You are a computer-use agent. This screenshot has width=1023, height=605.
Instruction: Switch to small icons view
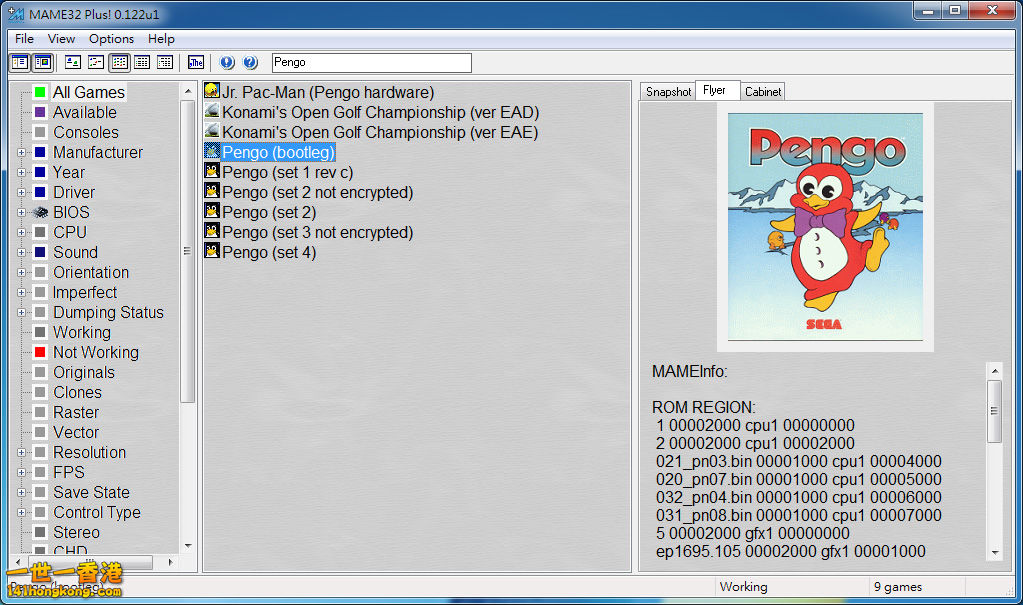pyautogui.click(x=96, y=63)
